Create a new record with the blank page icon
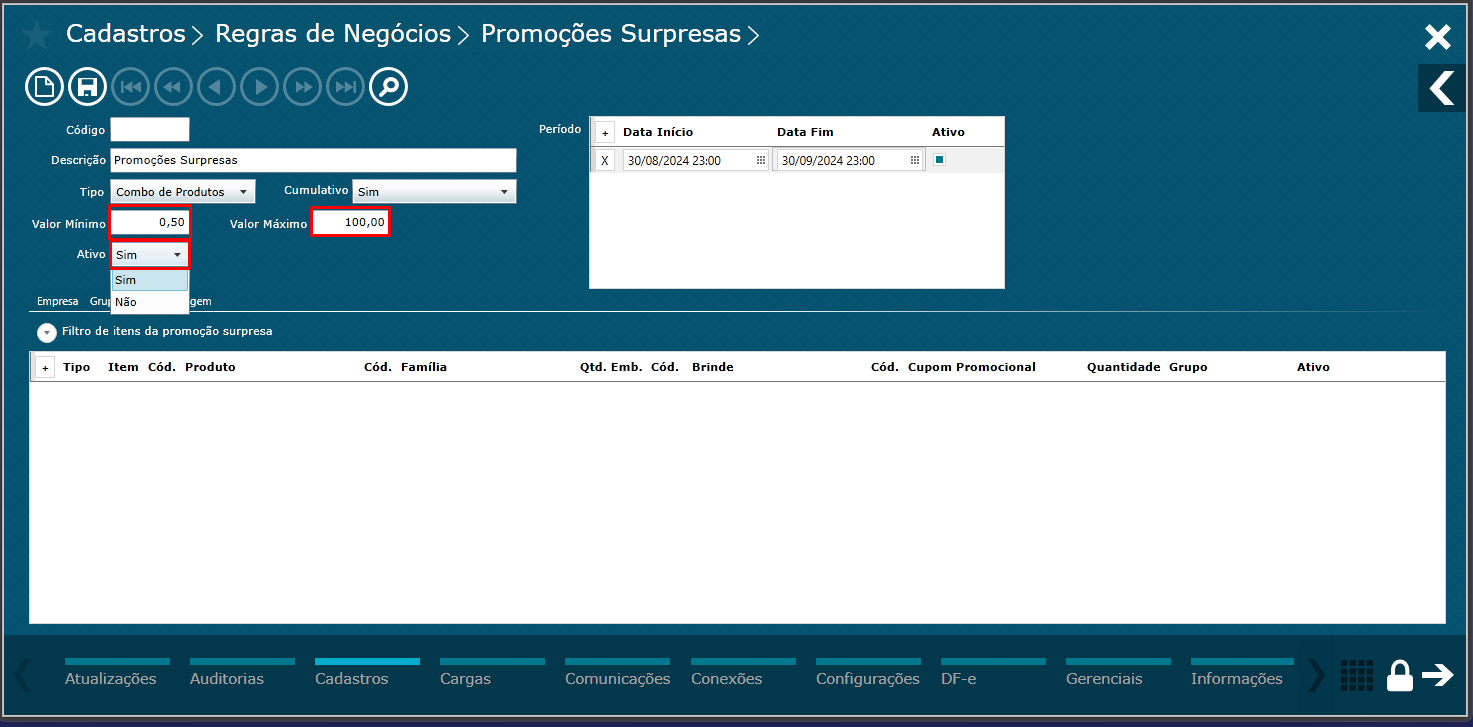The width and height of the screenshot is (1473, 727). pyautogui.click(x=44, y=86)
